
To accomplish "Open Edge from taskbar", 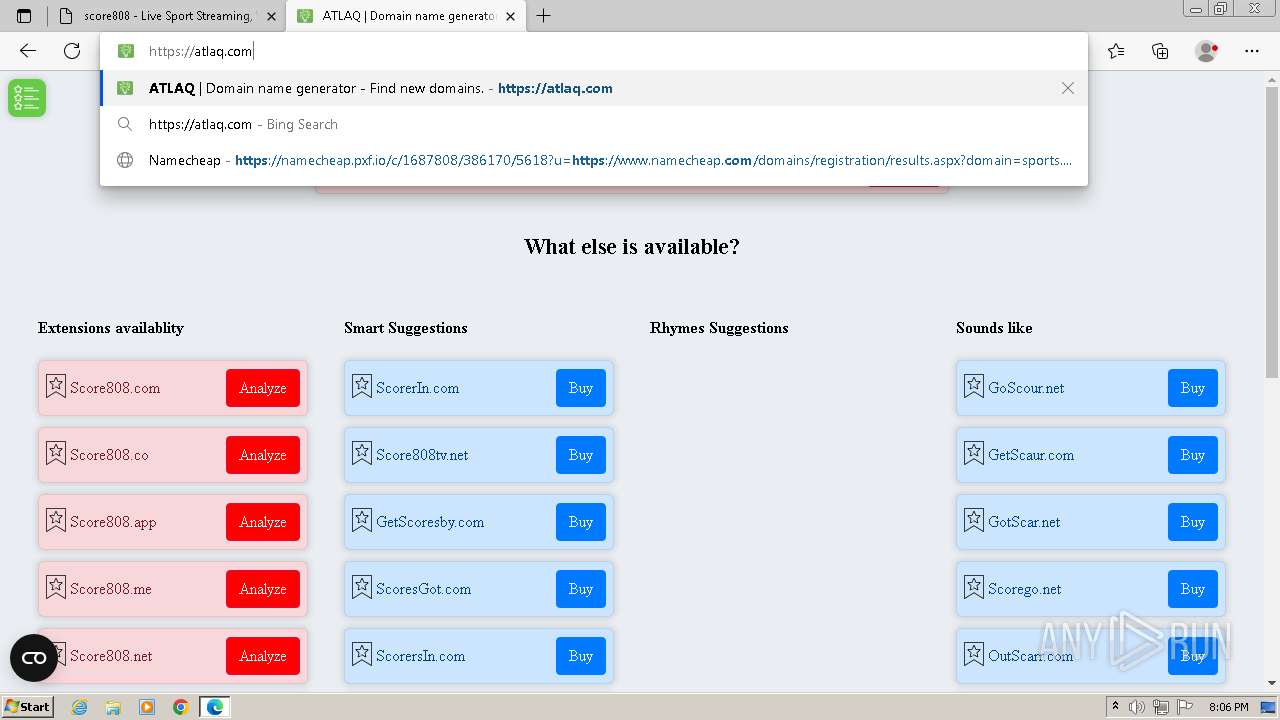I will point(215,707).
